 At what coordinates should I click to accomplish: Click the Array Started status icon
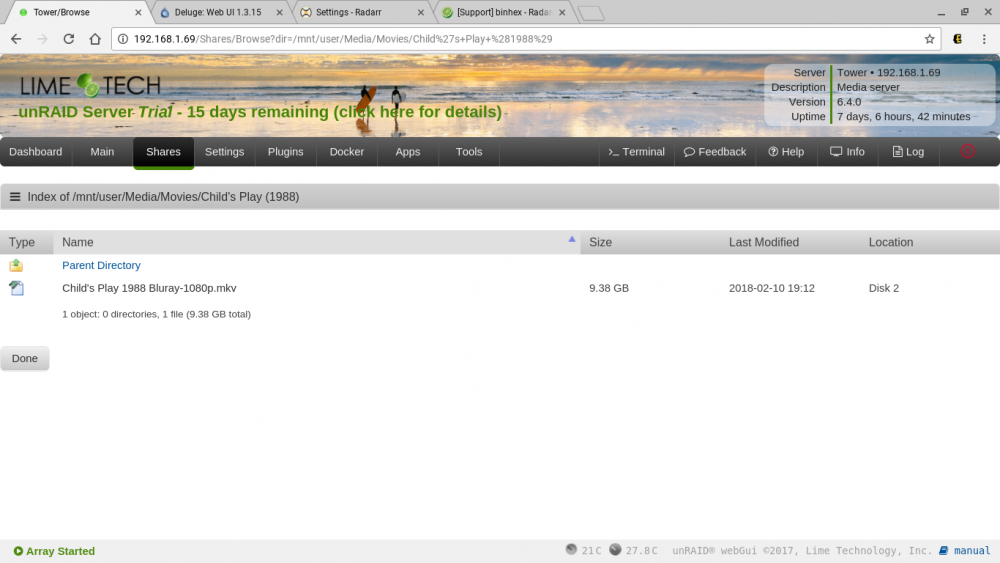pyautogui.click(x=18, y=551)
